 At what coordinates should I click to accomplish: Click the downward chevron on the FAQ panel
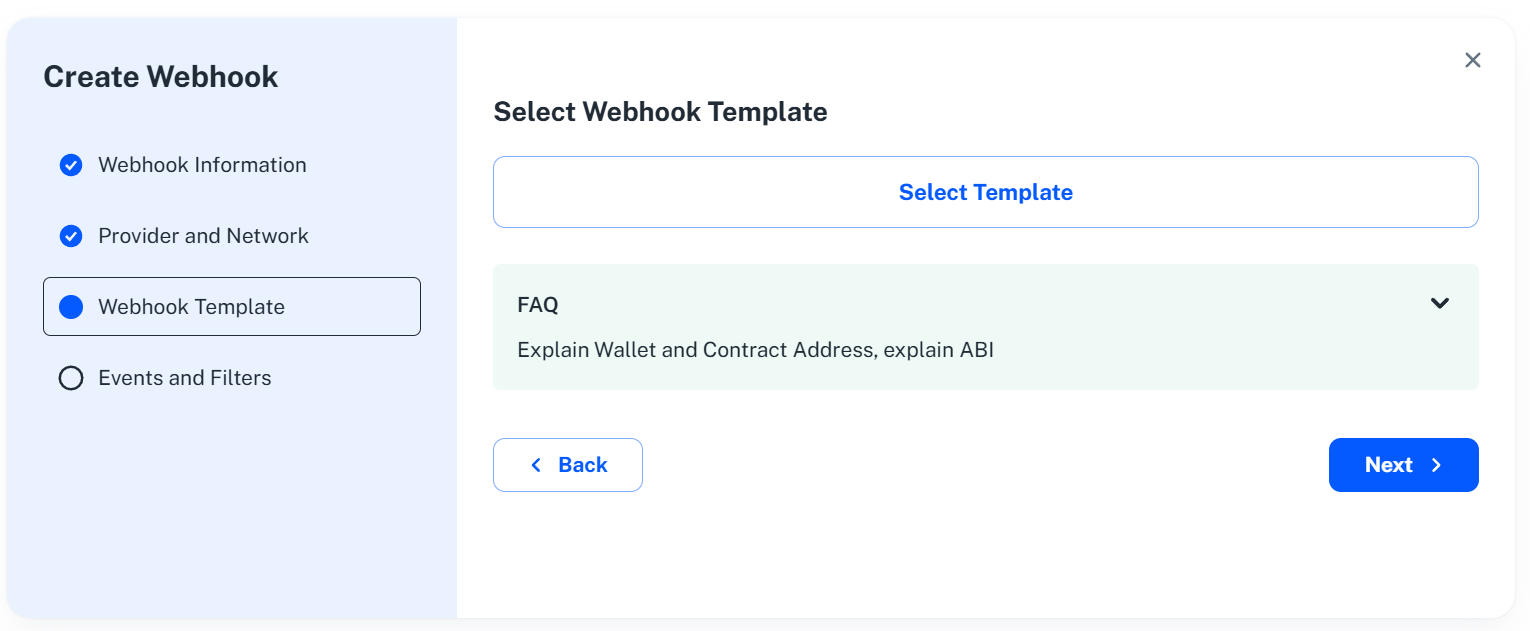point(1440,302)
